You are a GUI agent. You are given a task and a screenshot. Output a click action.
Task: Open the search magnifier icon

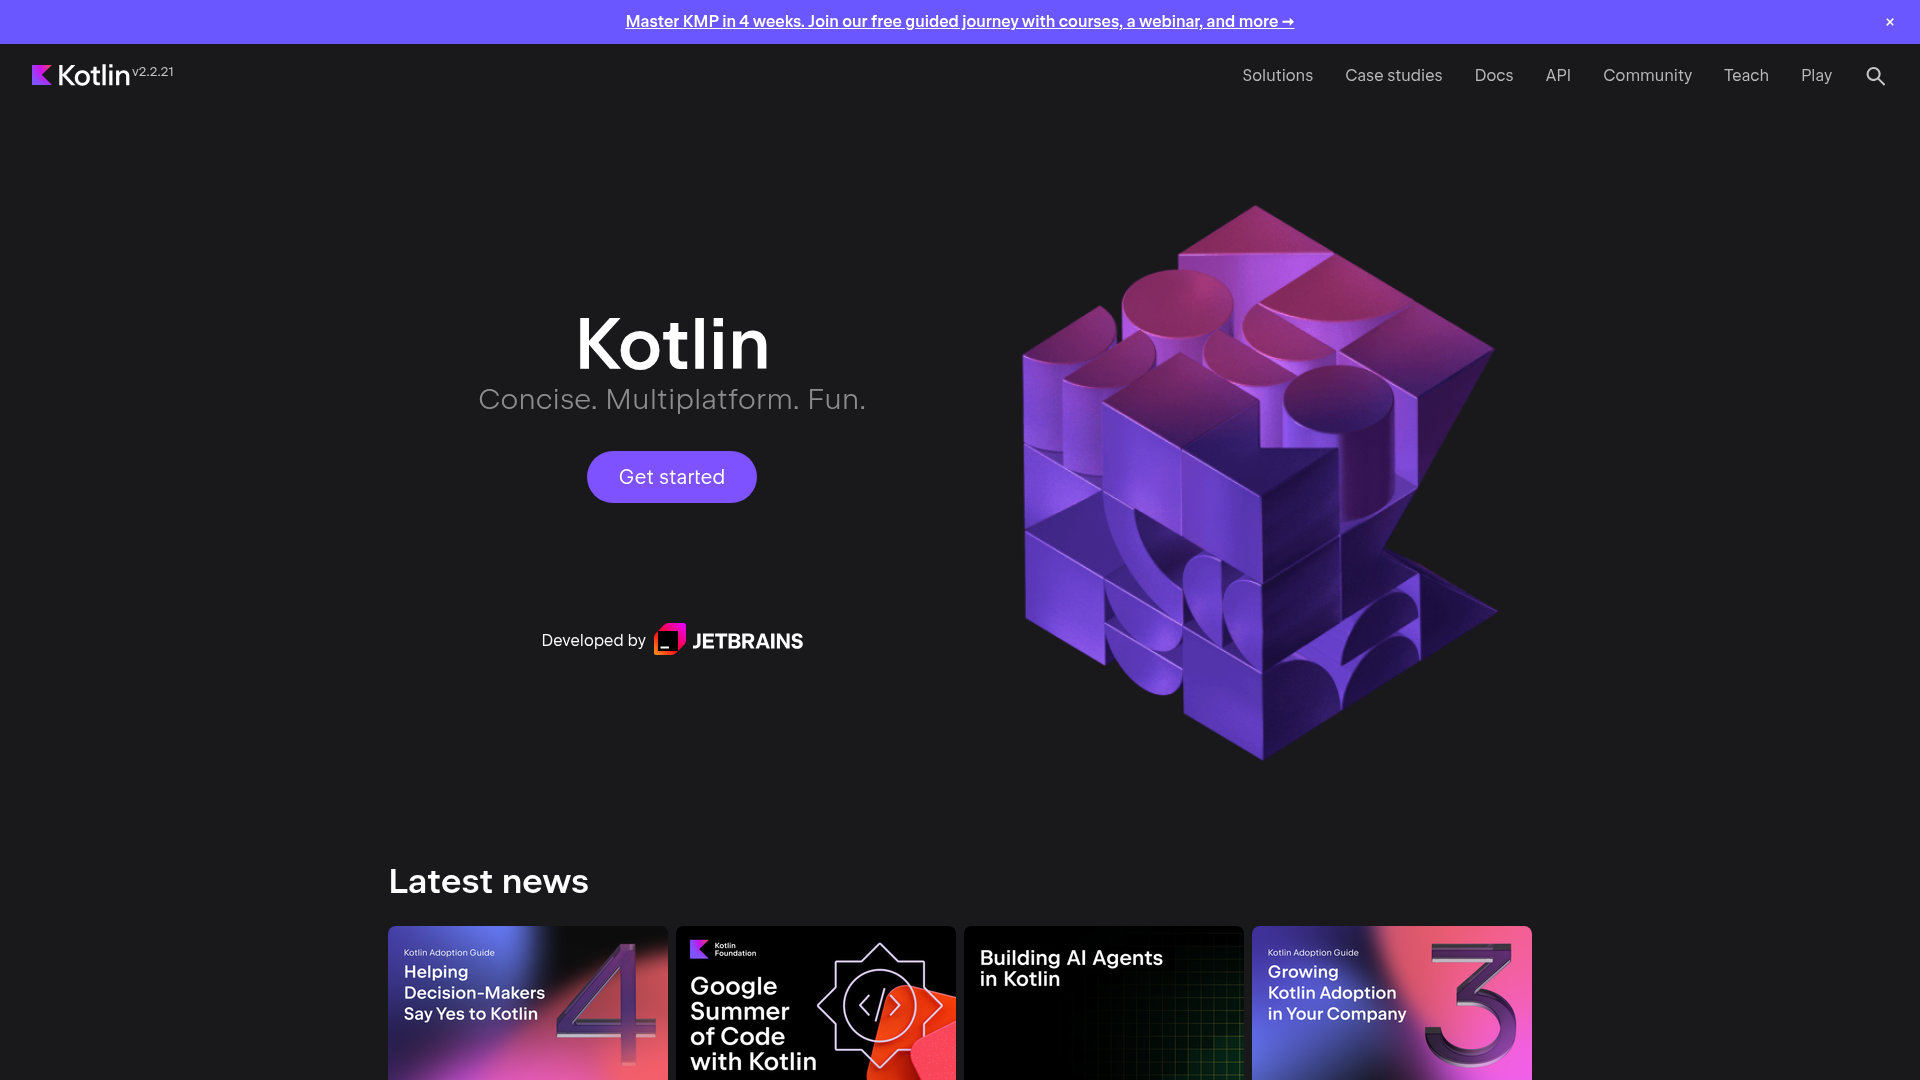(x=1875, y=75)
